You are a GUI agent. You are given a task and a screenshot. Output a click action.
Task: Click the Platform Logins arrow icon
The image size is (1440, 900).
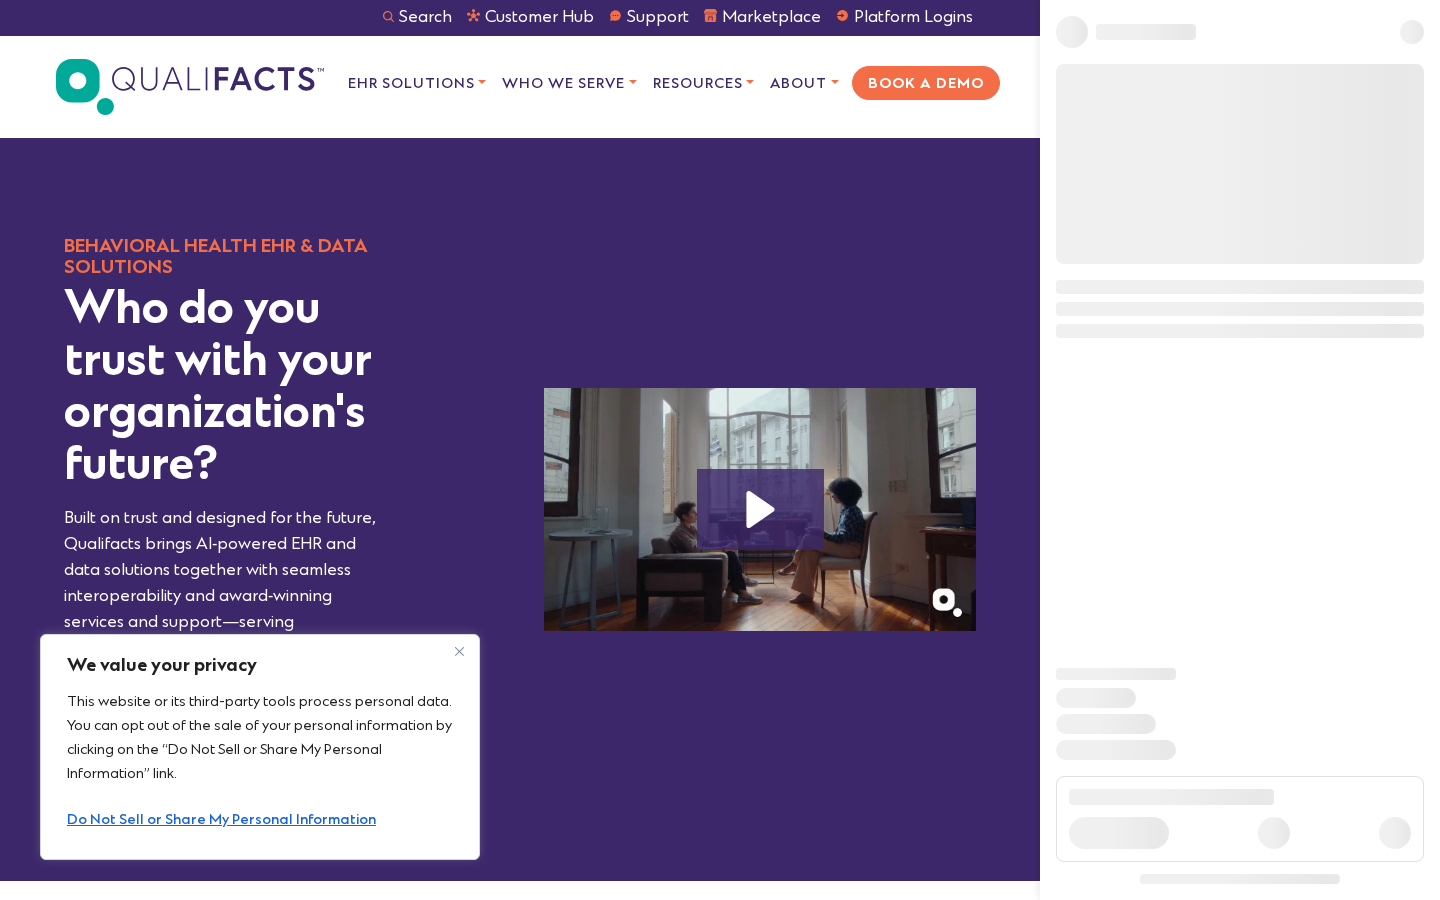pos(843,16)
